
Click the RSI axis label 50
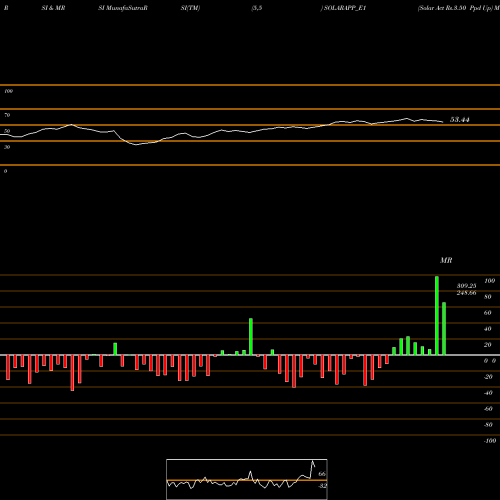pyautogui.click(x=7, y=131)
